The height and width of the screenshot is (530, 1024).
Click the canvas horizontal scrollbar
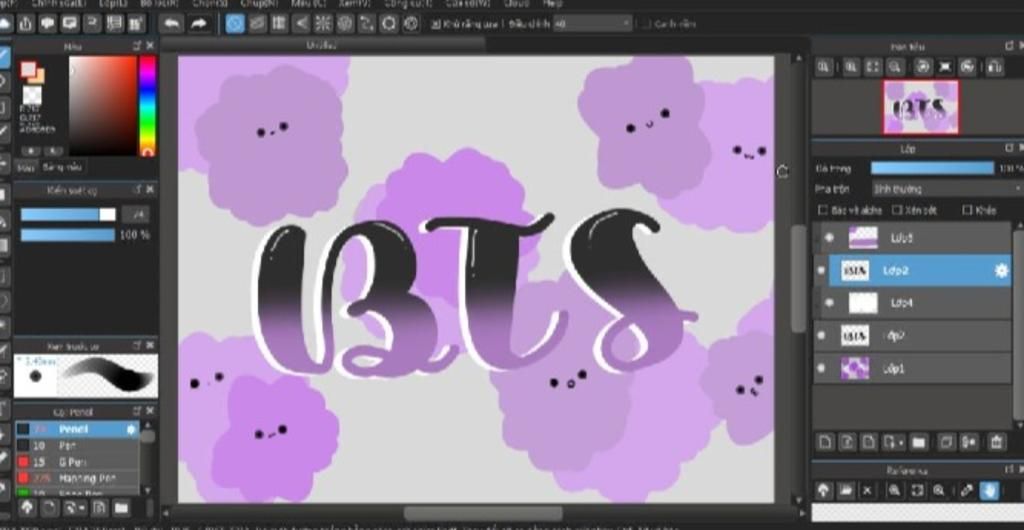tap(483, 514)
